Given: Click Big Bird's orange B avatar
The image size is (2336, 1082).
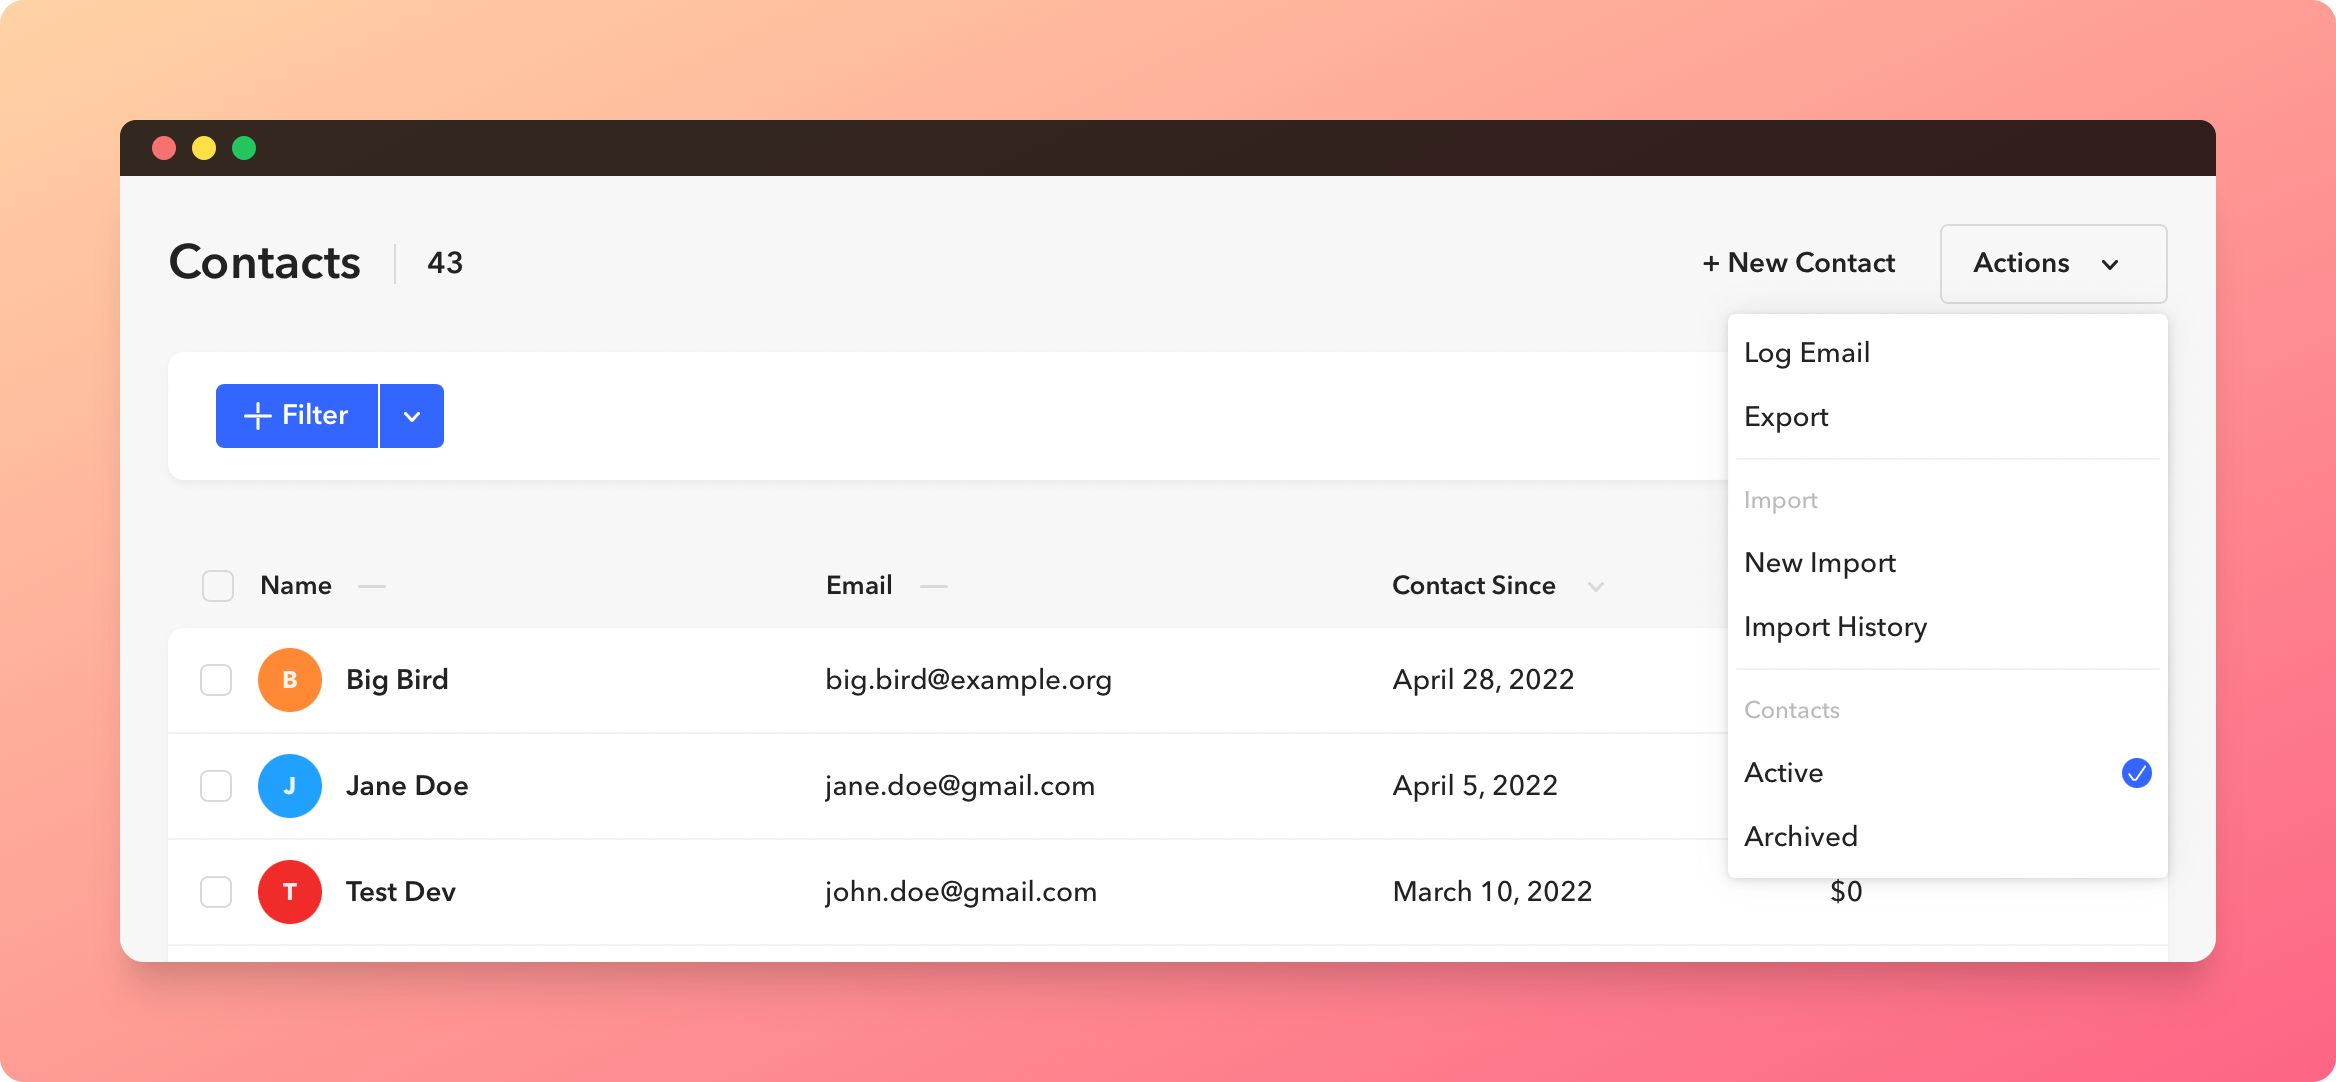Looking at the screenshot, I should (x=290, y=680).
